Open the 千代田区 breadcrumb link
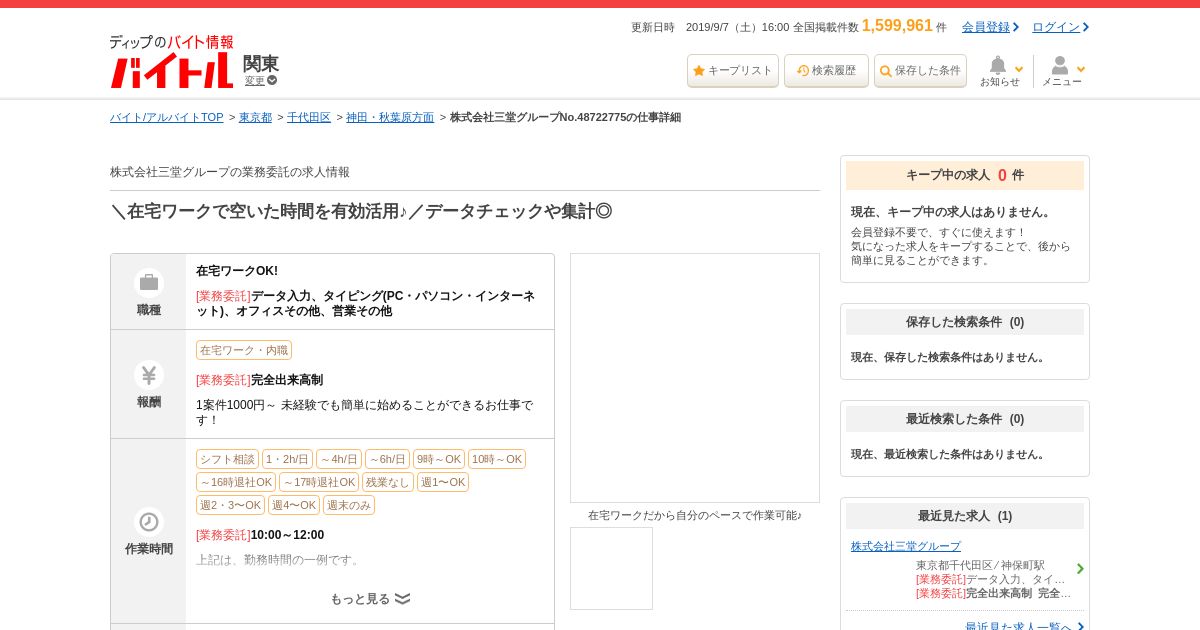Image resolution: width=1200 pixels, height=630 pixels. [x=309, y=117]
